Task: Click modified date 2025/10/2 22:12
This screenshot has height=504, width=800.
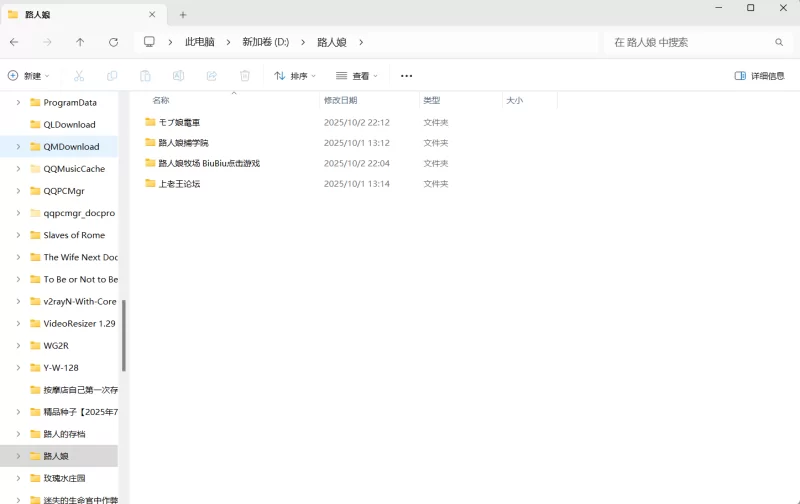Action: coord(357,122)
